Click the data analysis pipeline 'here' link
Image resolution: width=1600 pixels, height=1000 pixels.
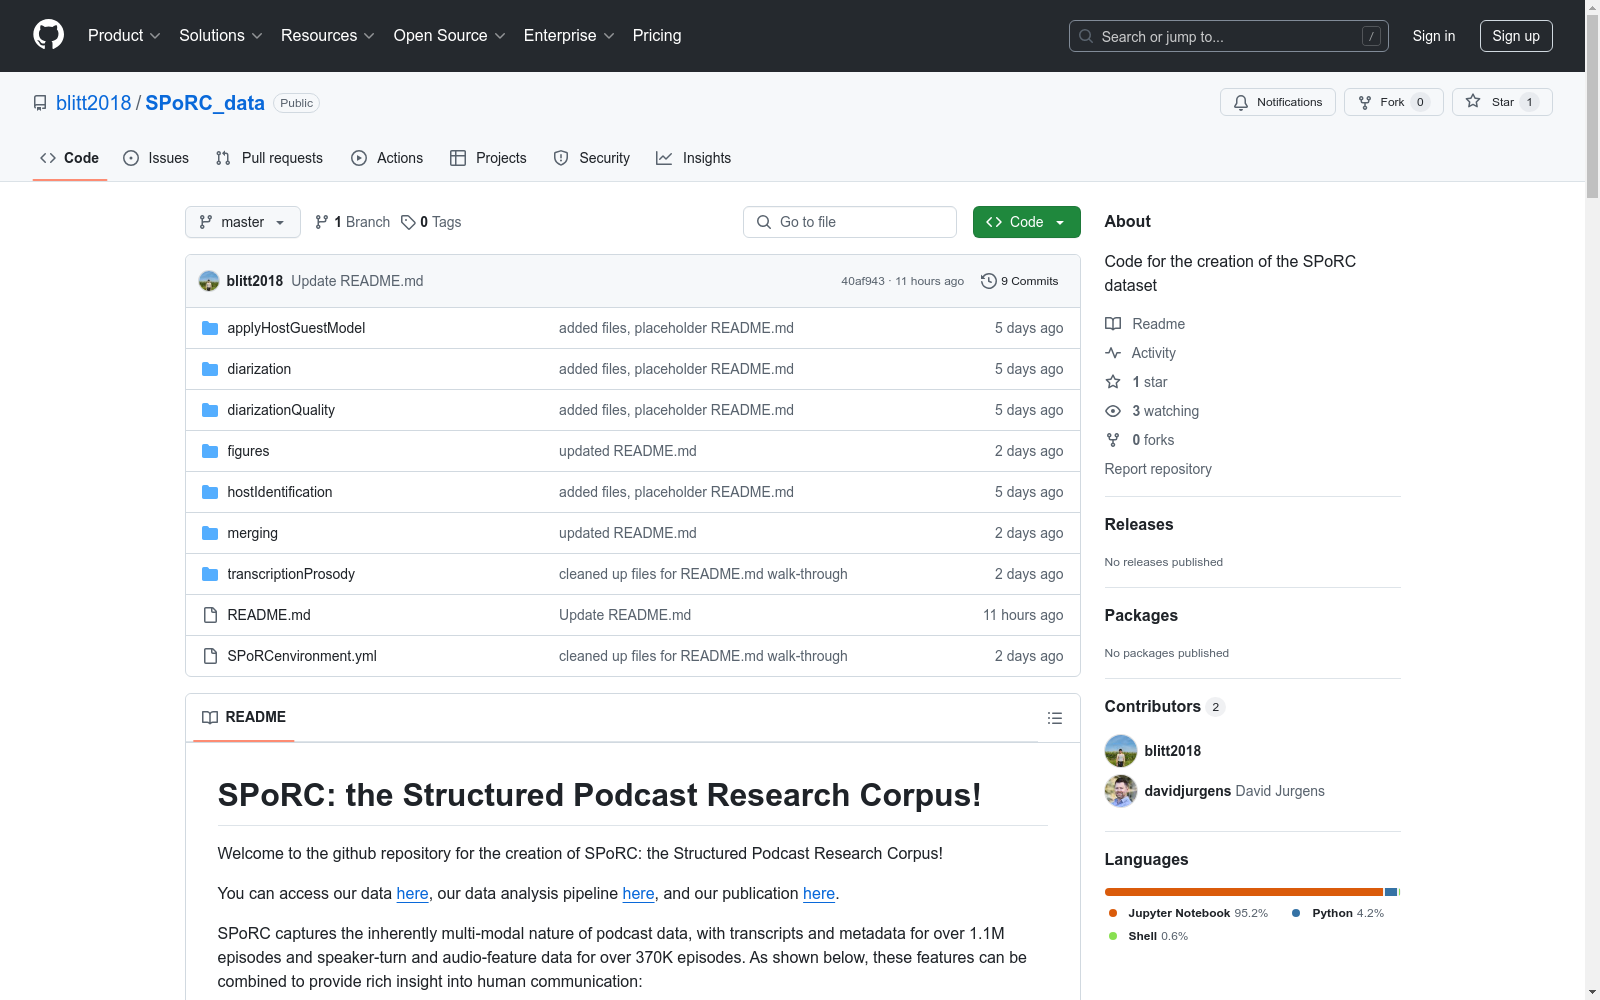point(638,894)
